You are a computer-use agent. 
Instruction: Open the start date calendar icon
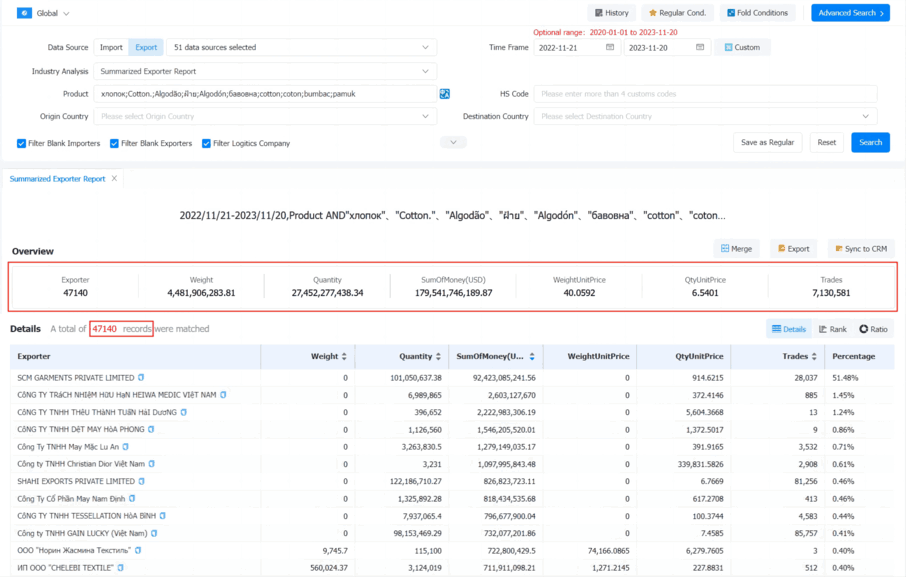610,47
